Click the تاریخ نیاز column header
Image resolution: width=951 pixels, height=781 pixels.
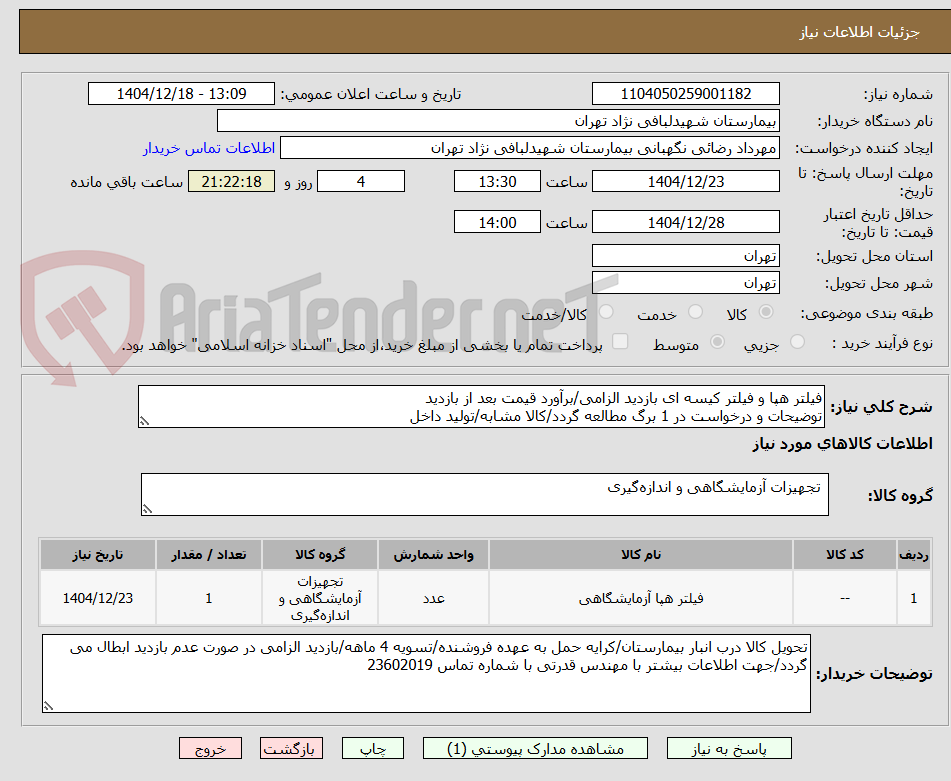pyautogui.click(x=98, y=555)
